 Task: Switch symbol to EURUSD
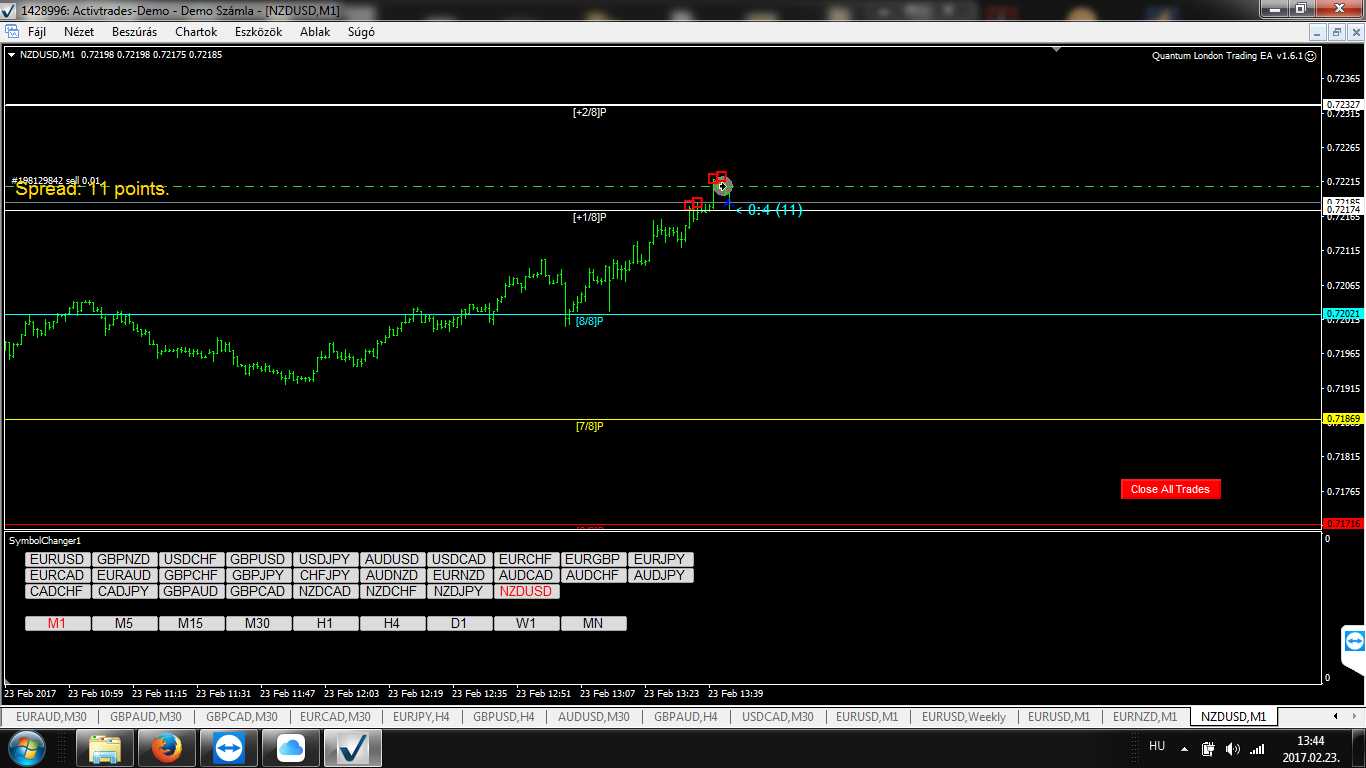click(57, 559)
